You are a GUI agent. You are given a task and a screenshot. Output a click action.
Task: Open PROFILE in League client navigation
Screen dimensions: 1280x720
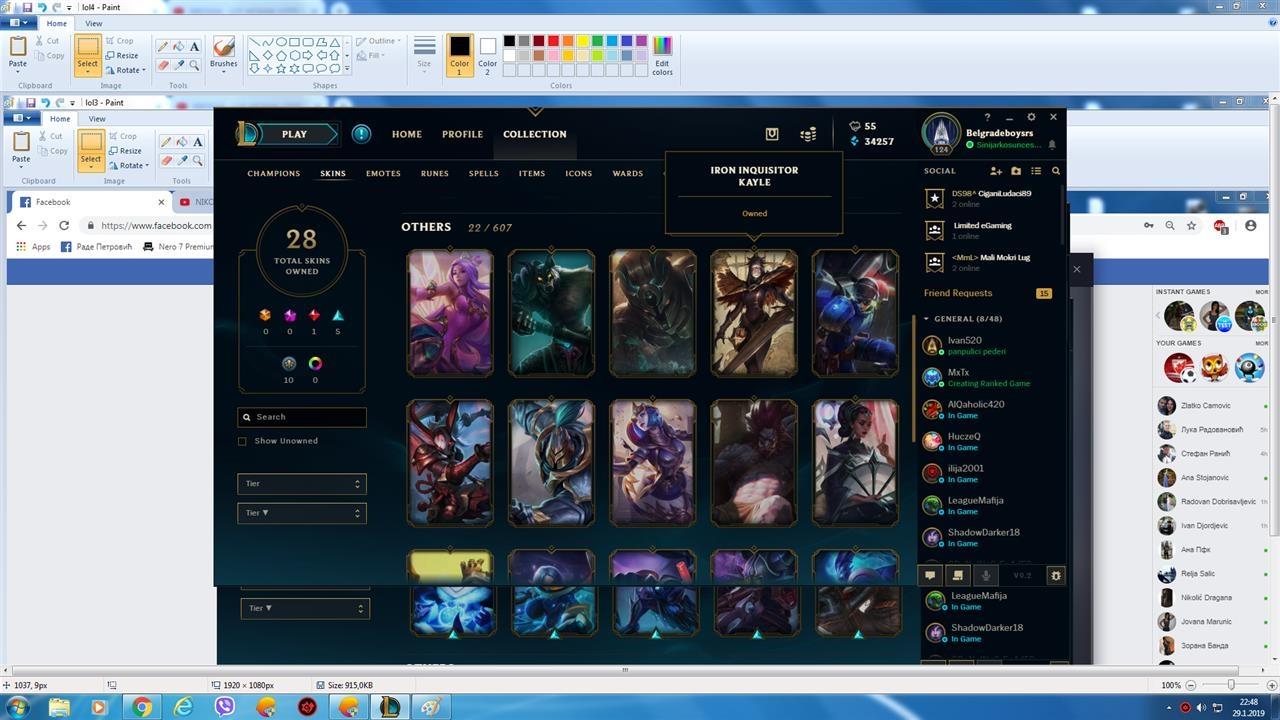tap(462, 134)
